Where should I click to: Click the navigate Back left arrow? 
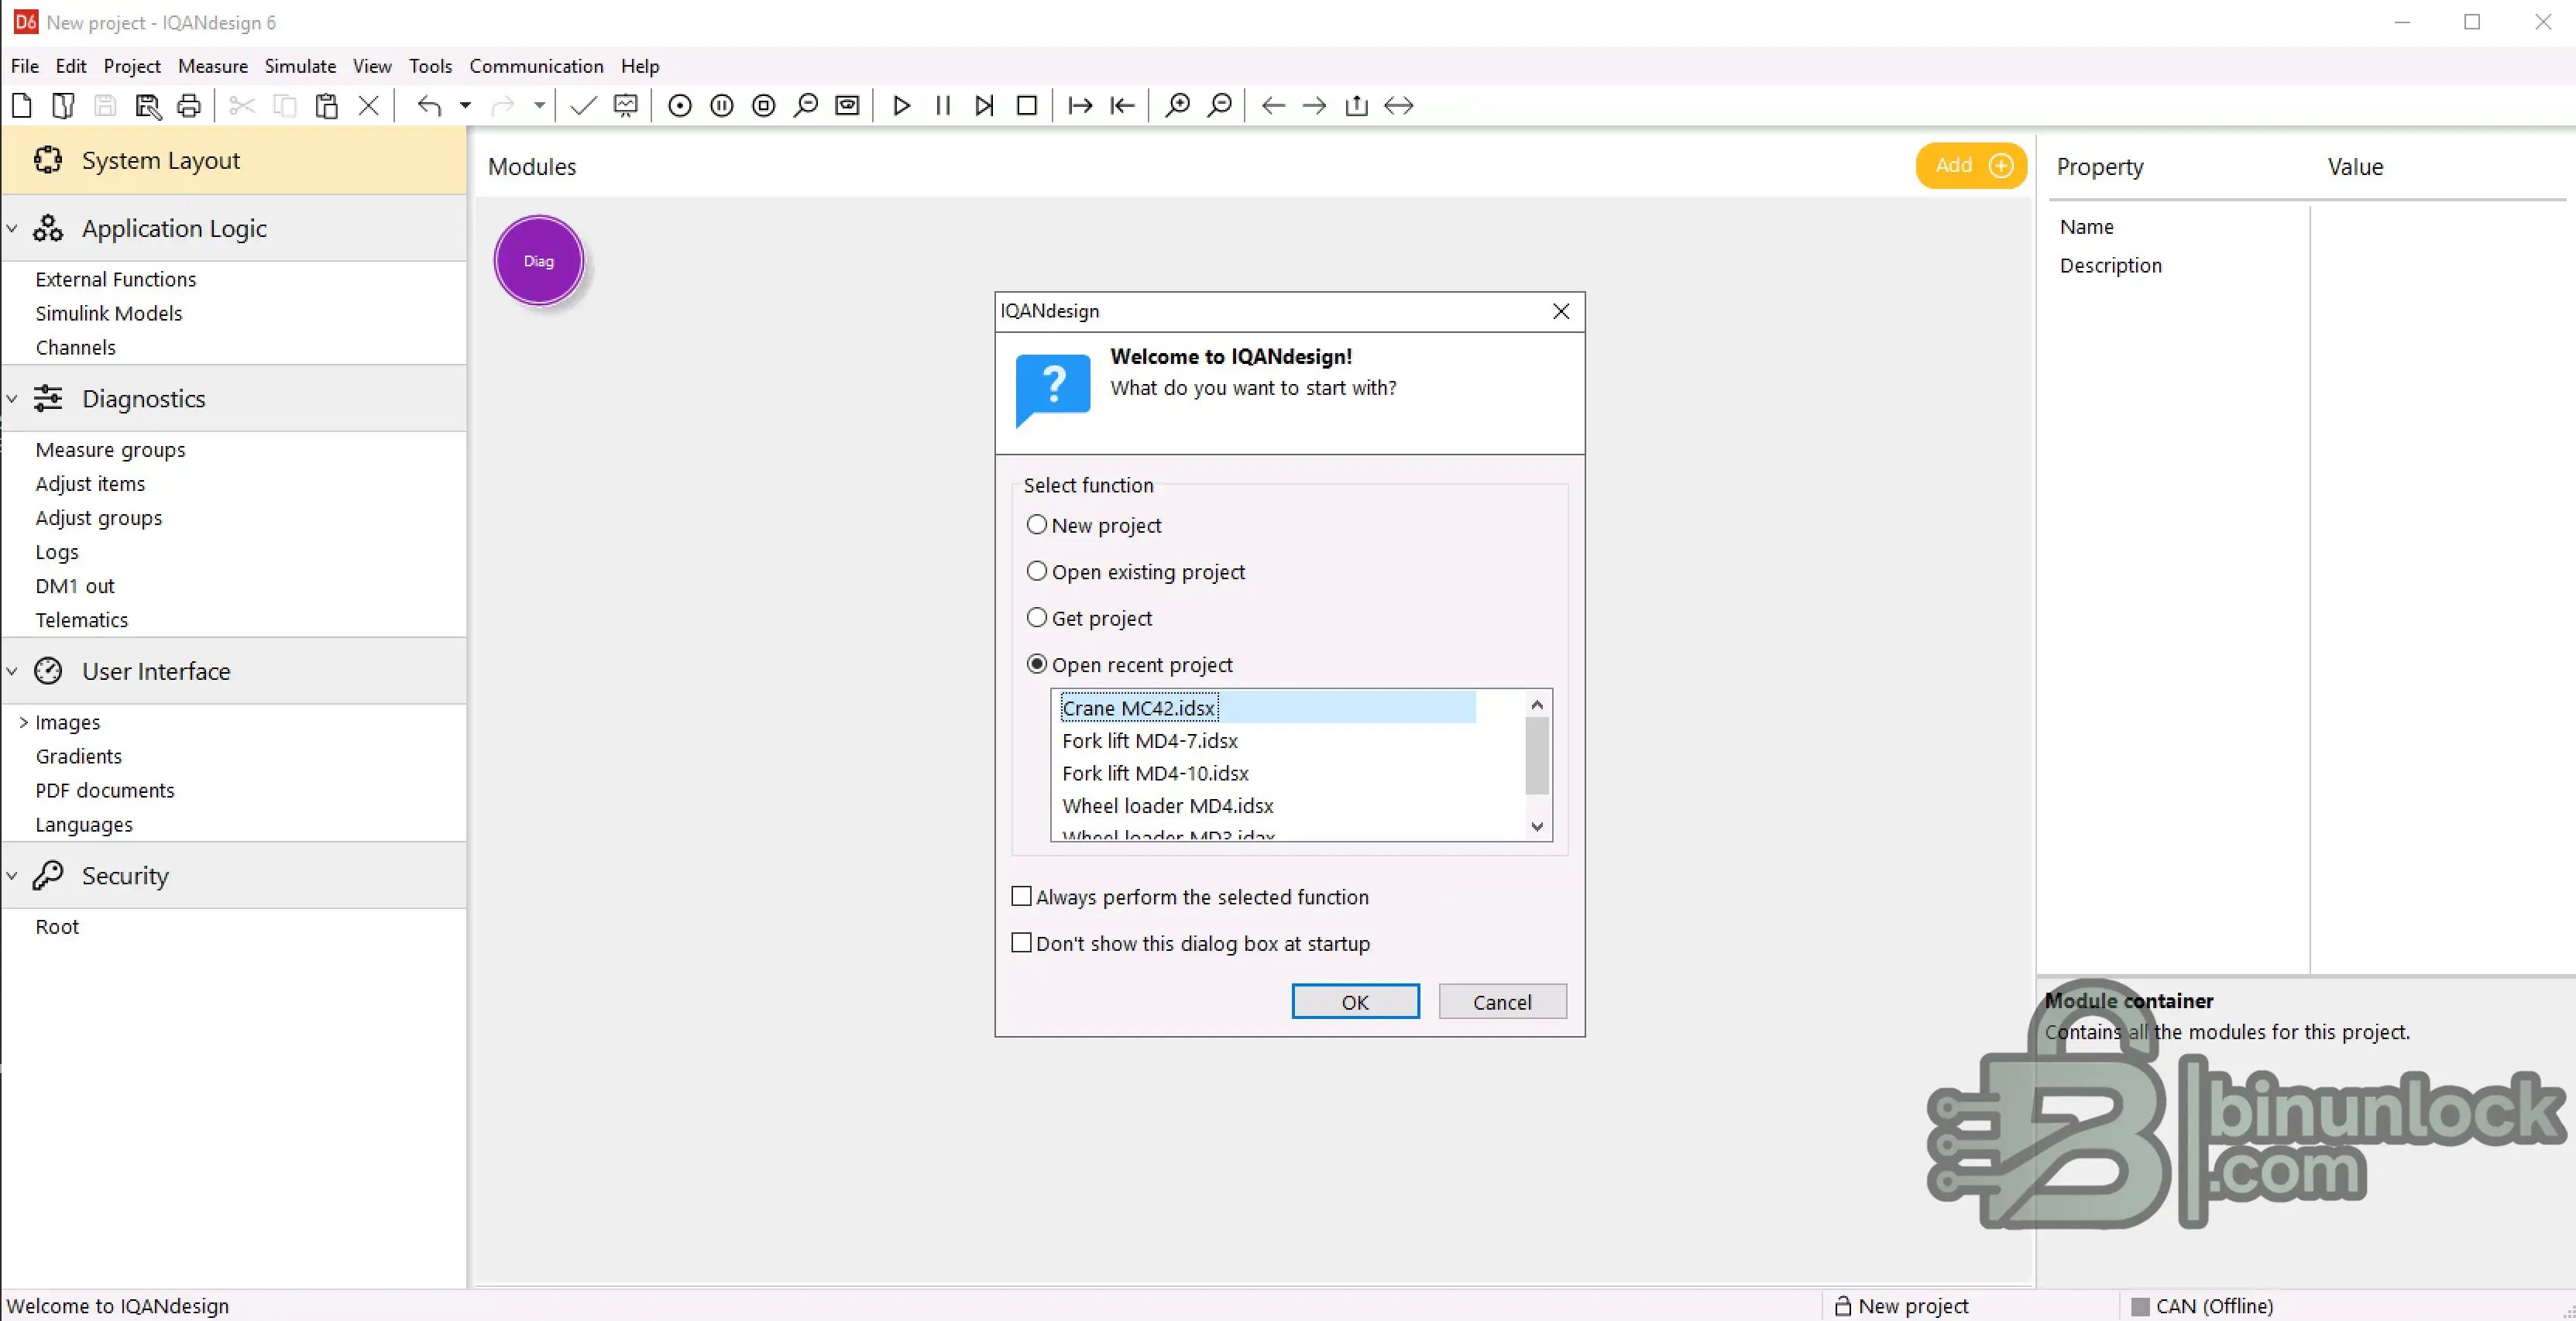1273,105
